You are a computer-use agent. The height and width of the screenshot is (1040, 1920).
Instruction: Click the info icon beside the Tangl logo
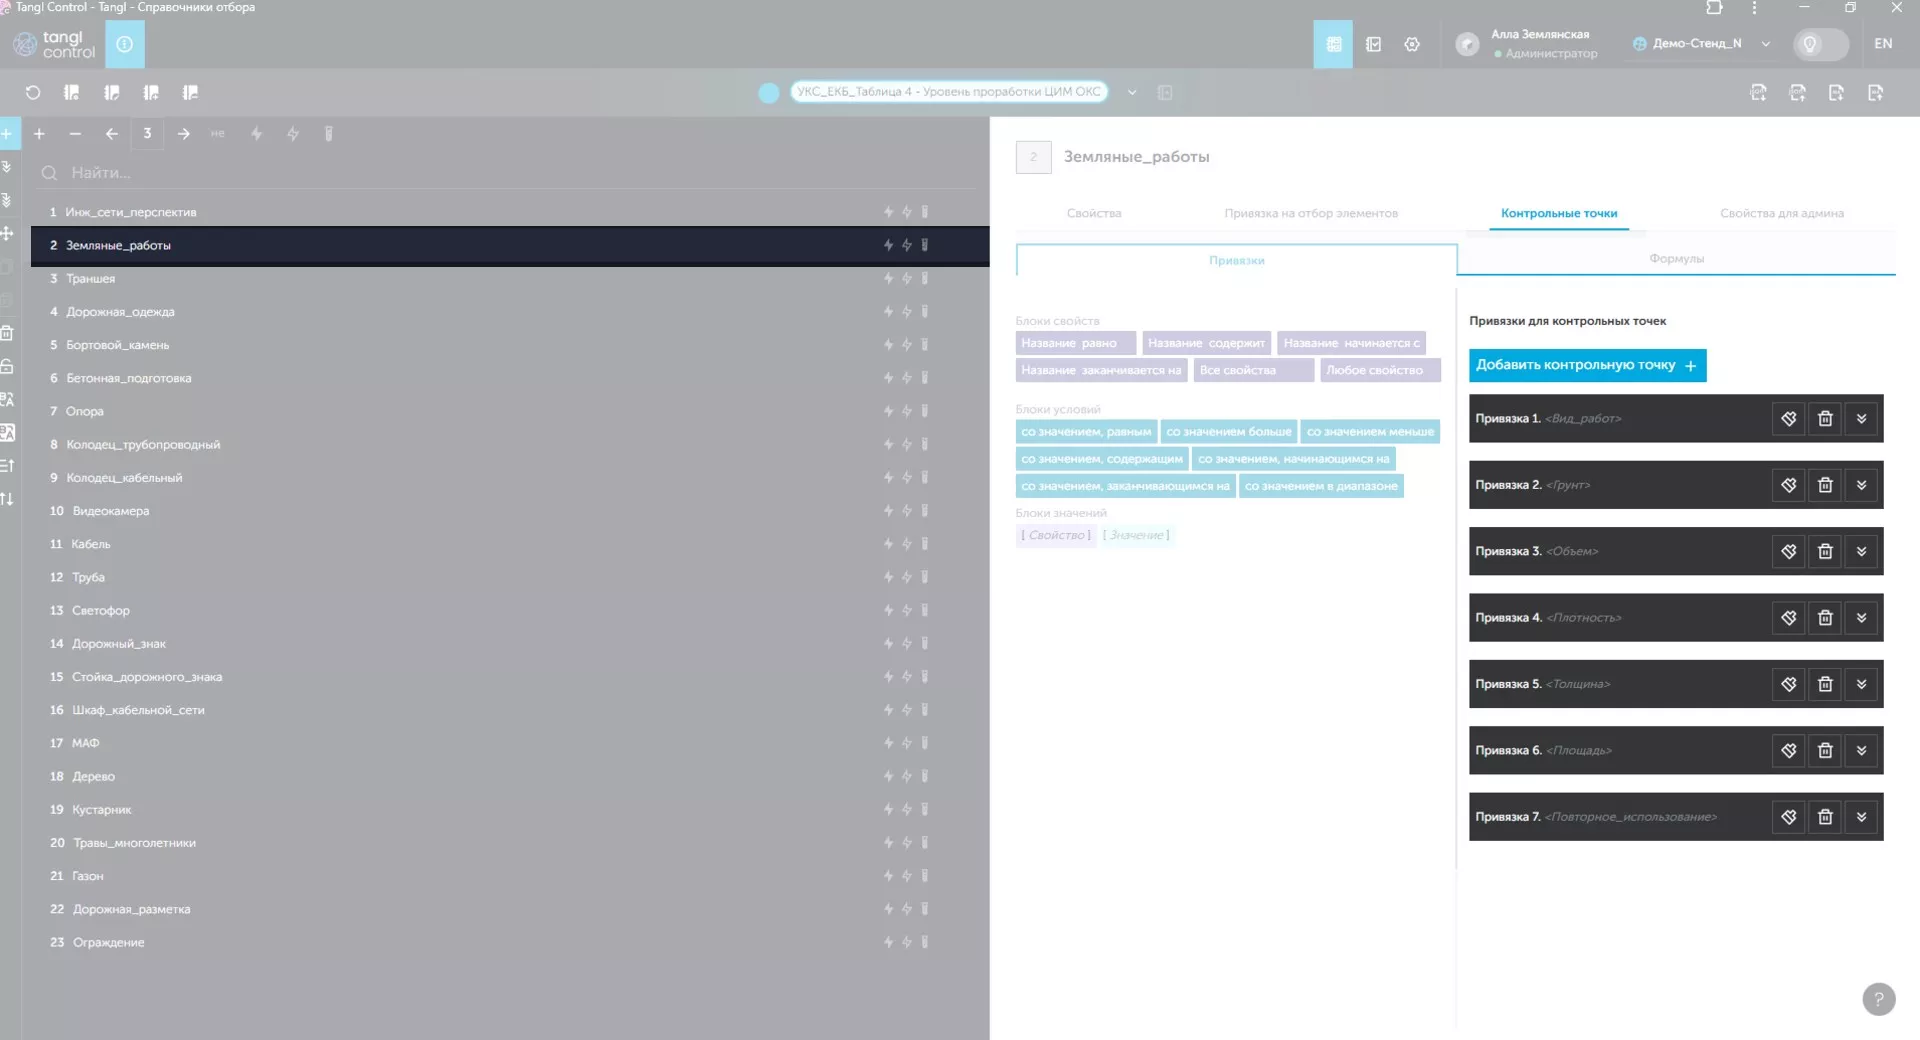click(125, 45)
